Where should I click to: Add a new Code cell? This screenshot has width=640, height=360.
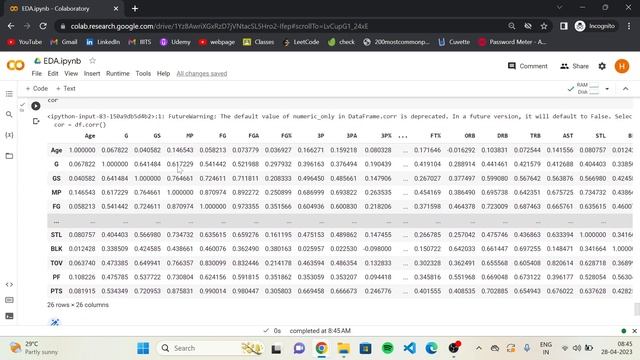(x=37, y=89)
